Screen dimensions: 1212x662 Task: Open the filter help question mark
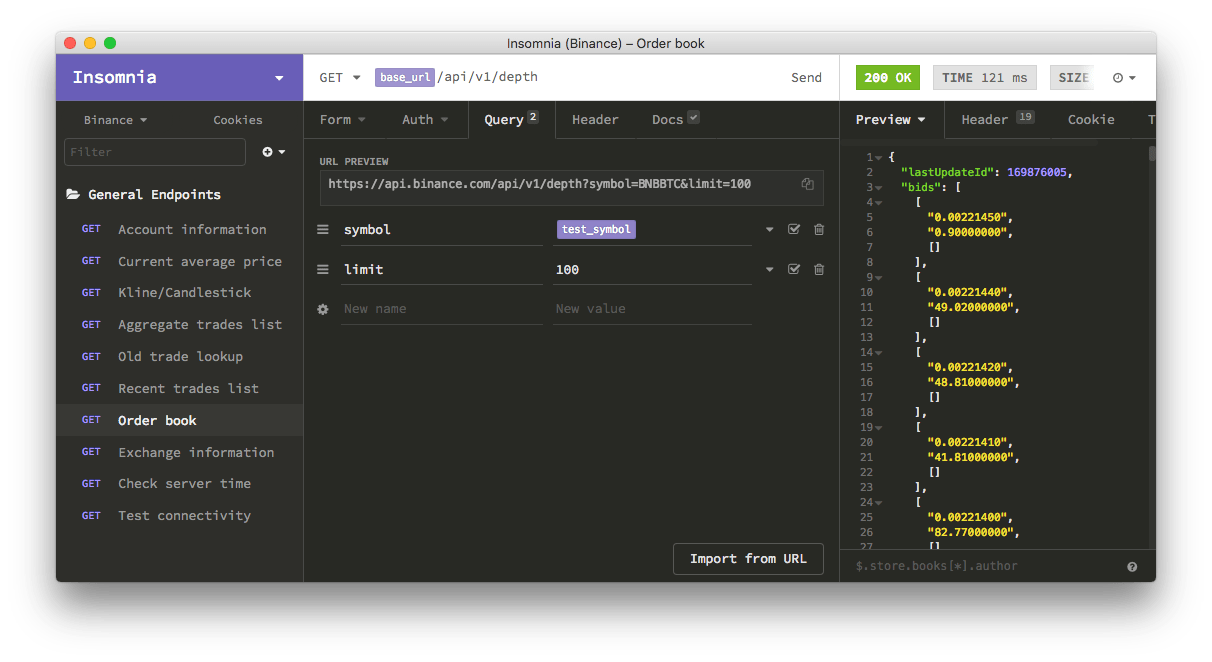pos(1132,566)
